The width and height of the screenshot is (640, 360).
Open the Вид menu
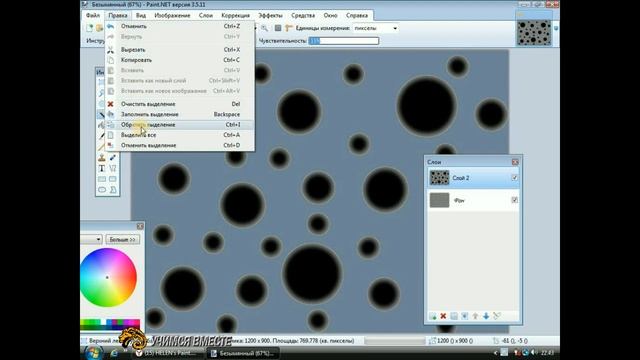(141, 15)
